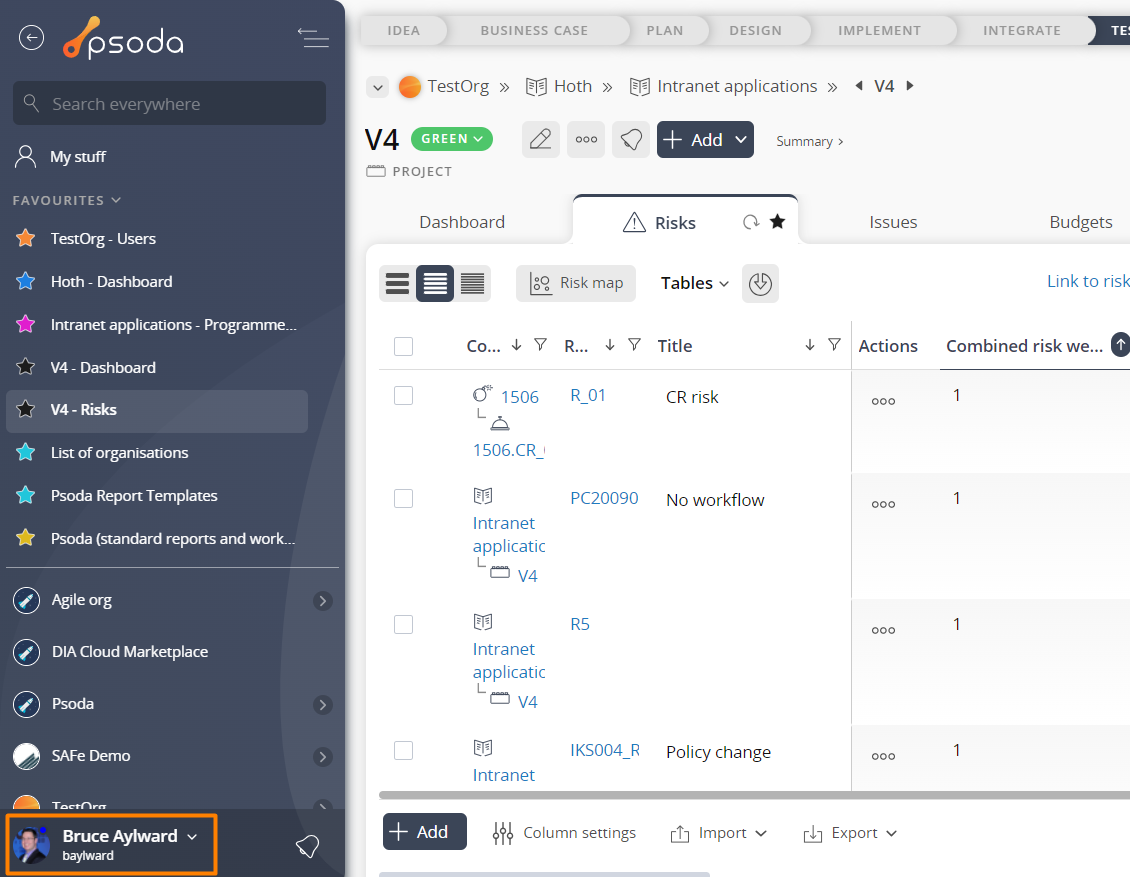Tick the select-all checkbox in the table header

point(404,347)
